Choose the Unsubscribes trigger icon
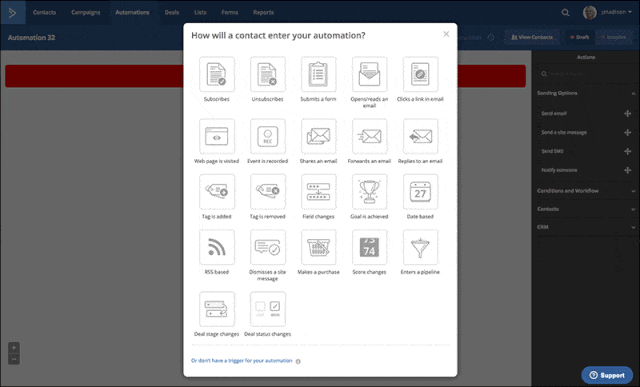Screen dimensions: 640x387 268,74
